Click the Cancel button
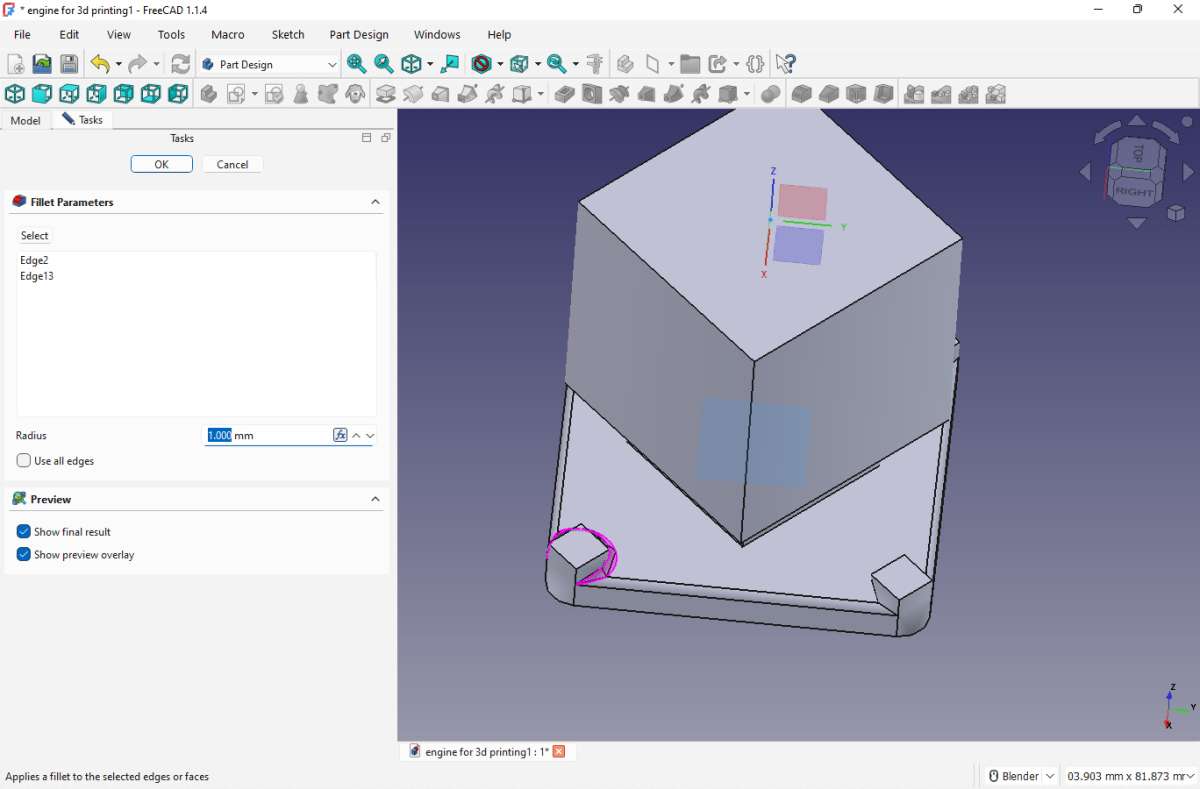Image resolution: width=1200 pixels, height=789 pixels. [232, 164]
